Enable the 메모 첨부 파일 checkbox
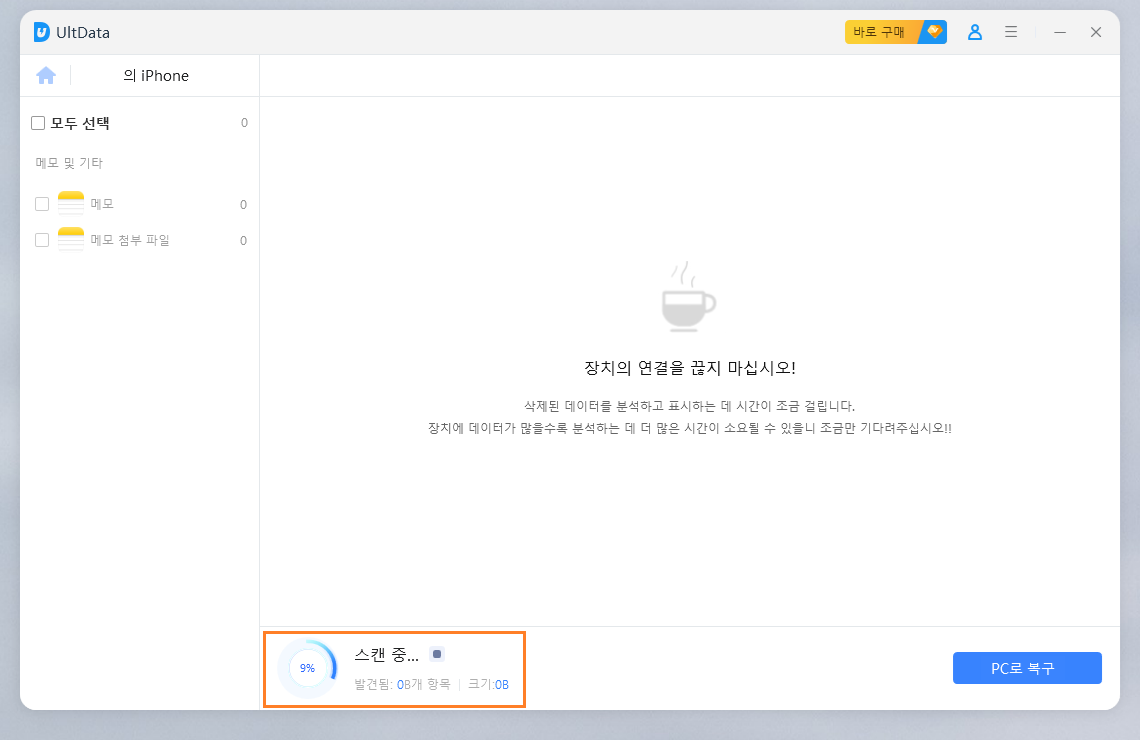Image resolution: width=1140 pixels, height=740 pixels. coord(41,239)
